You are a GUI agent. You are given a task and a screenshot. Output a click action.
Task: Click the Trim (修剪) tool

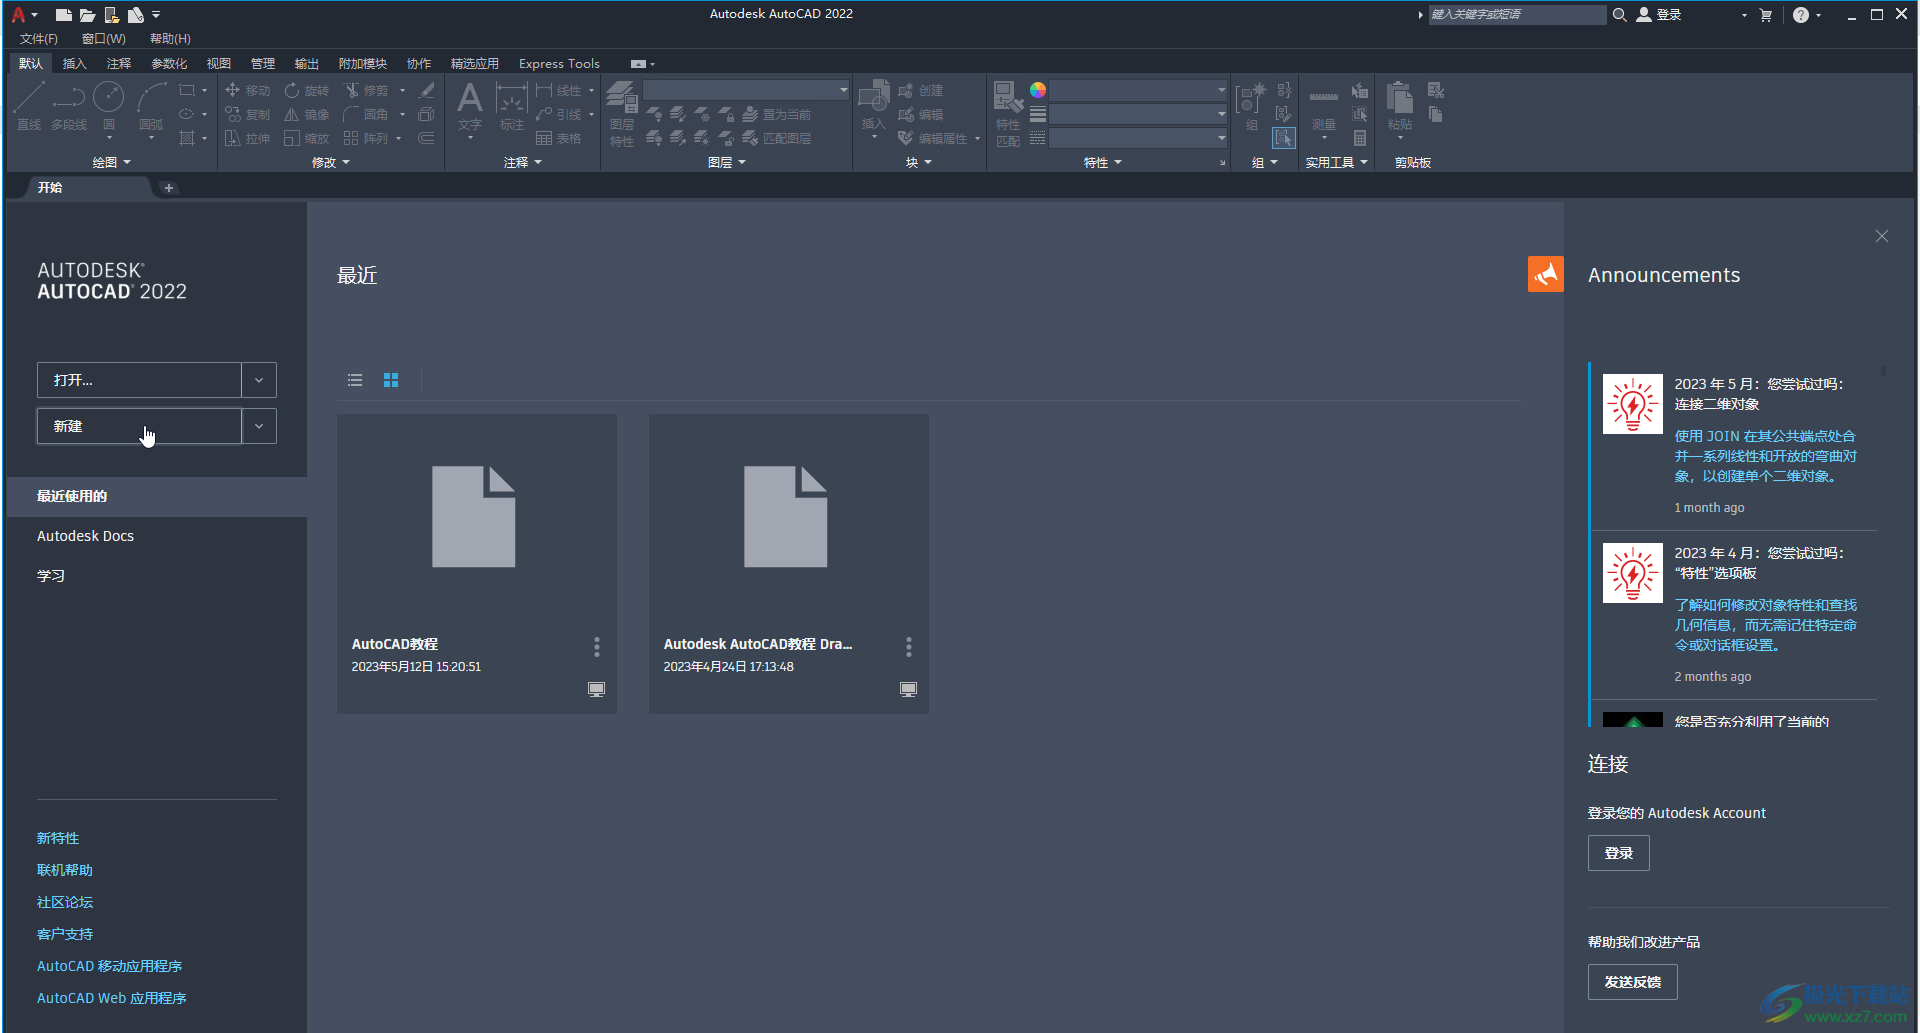[366, 90]
